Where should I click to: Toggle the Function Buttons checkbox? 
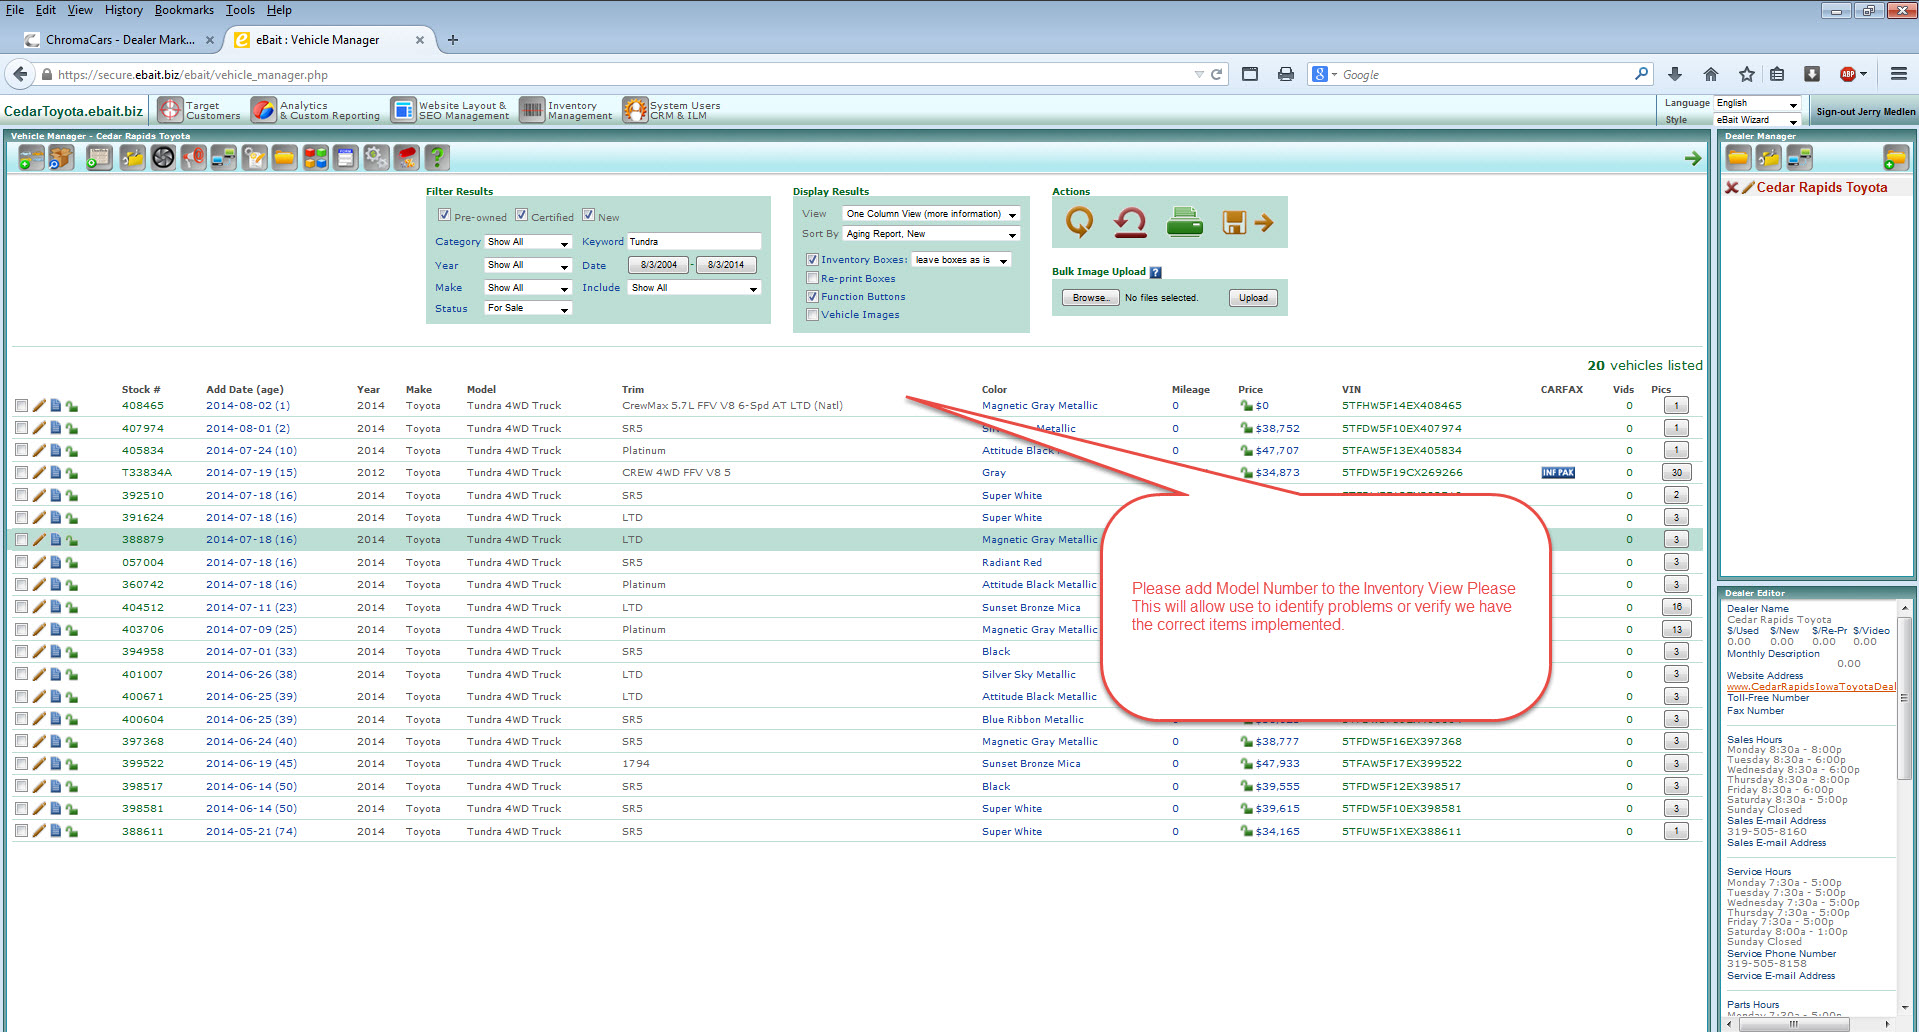click(812, 296)
